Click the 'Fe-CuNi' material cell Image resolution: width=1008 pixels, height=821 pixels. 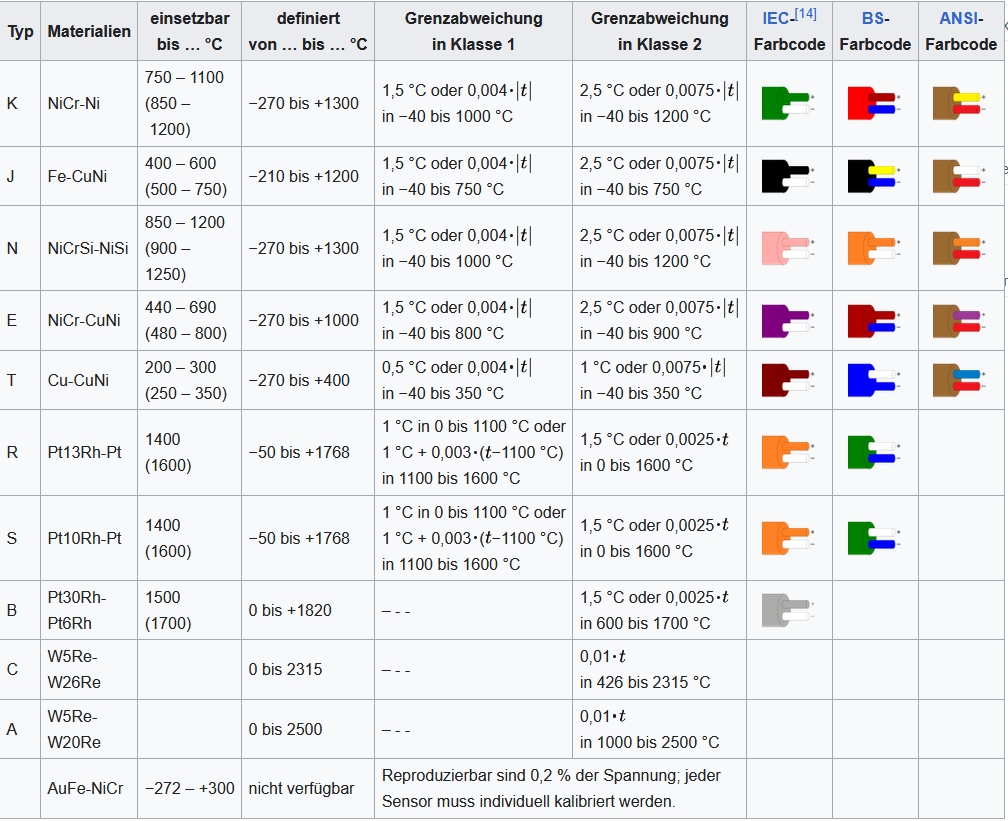pos(89,176)
